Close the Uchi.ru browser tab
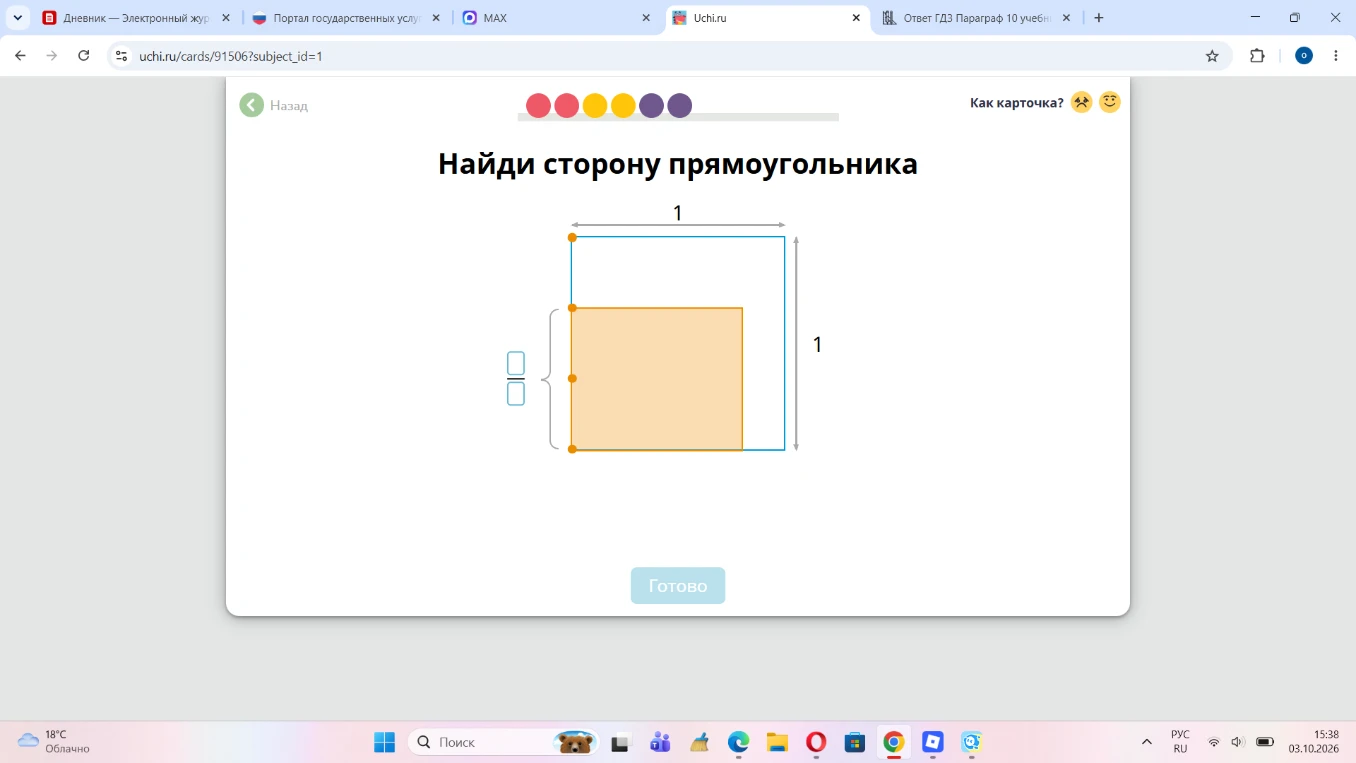The height and width of the screenshot is (763, 1356). [x=856, y=18]
